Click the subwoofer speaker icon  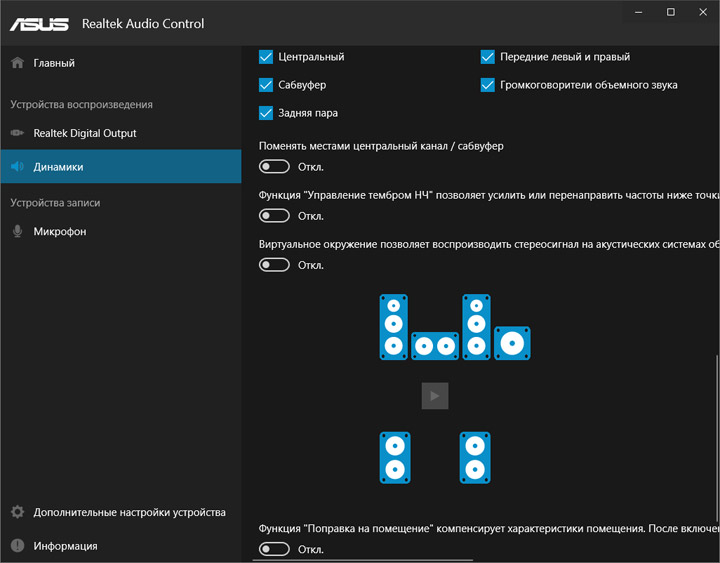pyautogui.click(x=512, y=343)
